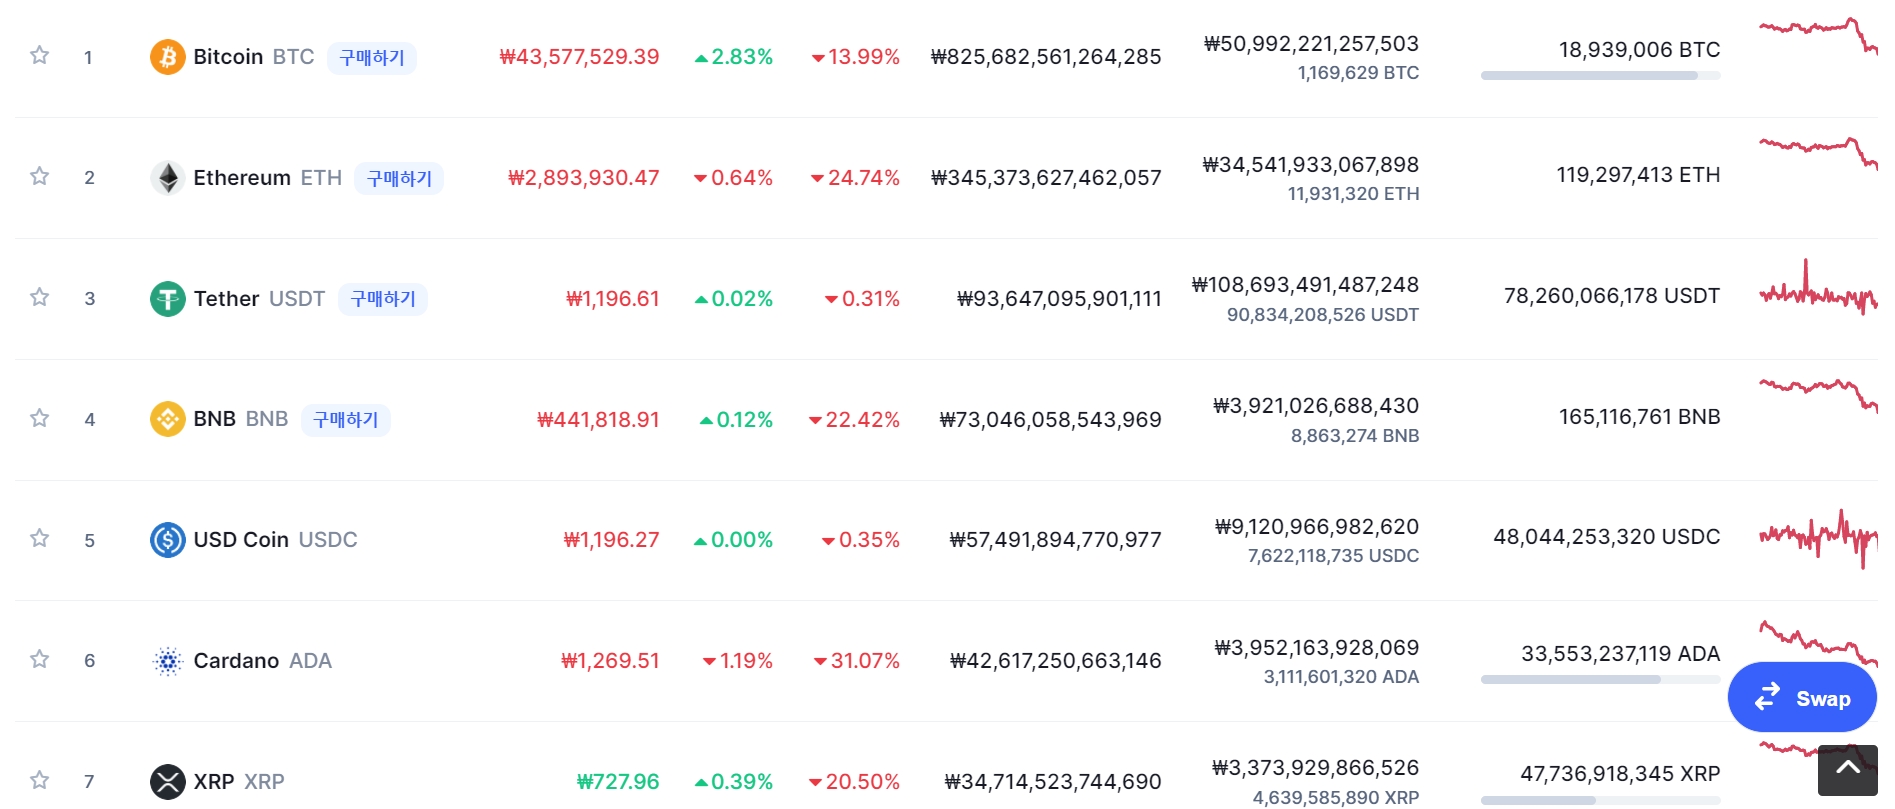The width and height of the screenshot is (1895, 809).
Task: Open the blue Swap button
Action: pos(1801,698)
